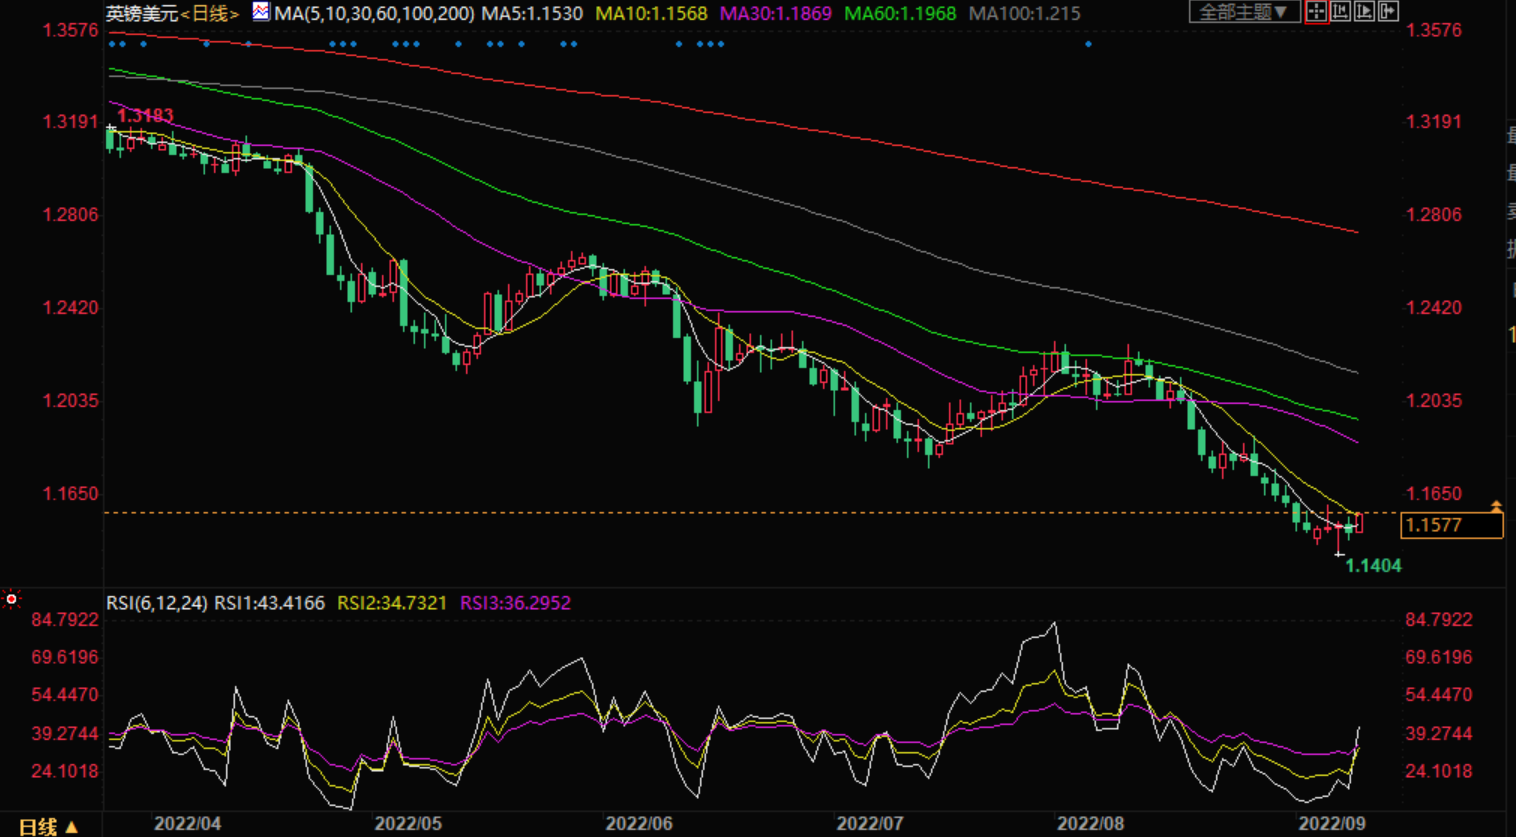Select the MA100:1.215 value label
Image resolution: width=1516 pixels, height=837 pixels.
coord(1024,14)
